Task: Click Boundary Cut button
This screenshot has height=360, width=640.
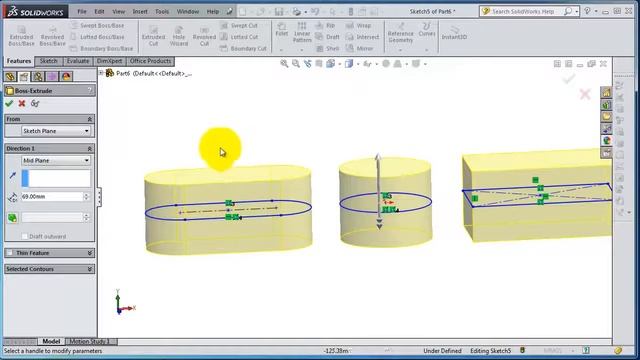Action: pos(243,48)
